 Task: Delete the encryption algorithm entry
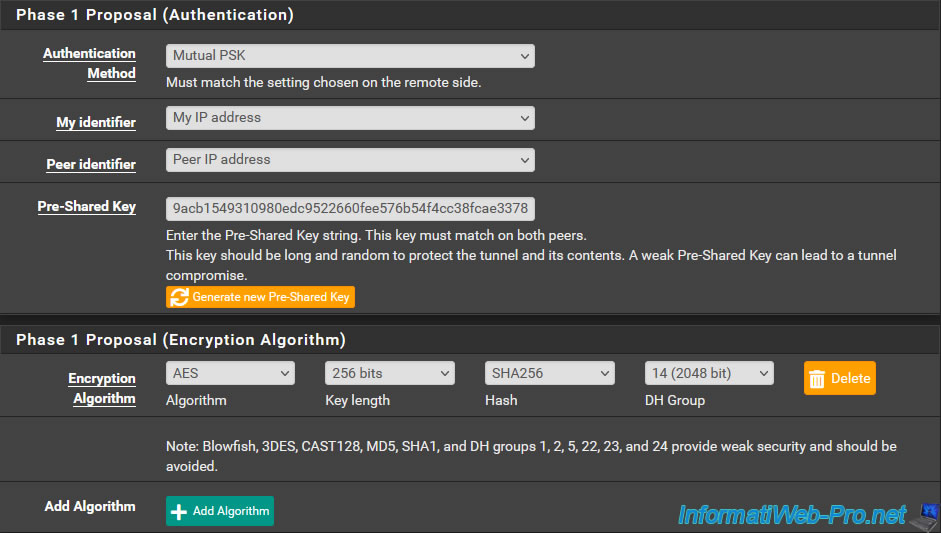pos(840,378)
